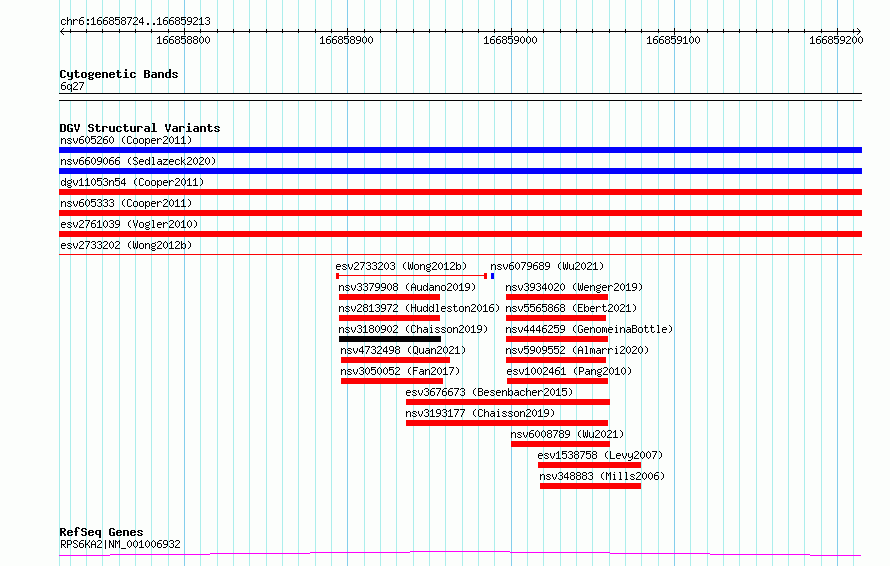Open esv3676673 (Besenbacher2015) label
Image resolution: width=890 pixels, height=566 pixels.
489,392
